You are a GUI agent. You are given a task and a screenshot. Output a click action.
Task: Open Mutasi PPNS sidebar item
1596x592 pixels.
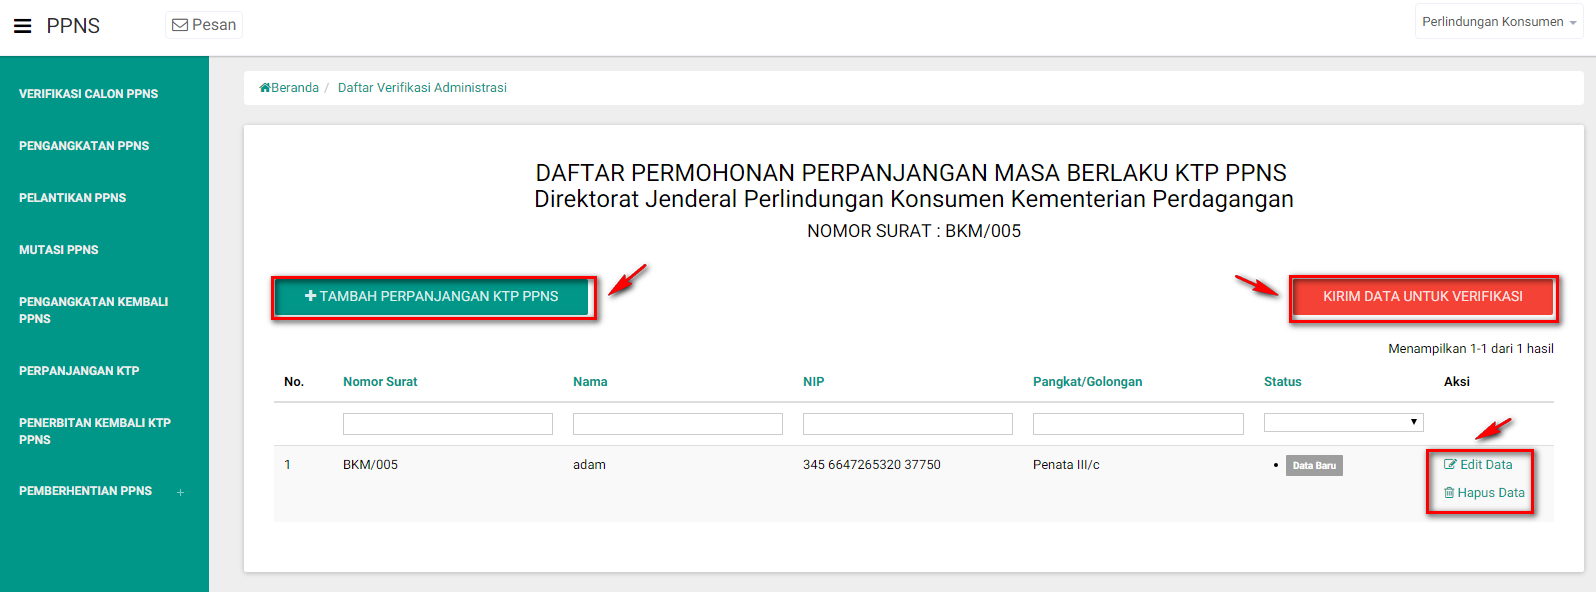point(59,250)
